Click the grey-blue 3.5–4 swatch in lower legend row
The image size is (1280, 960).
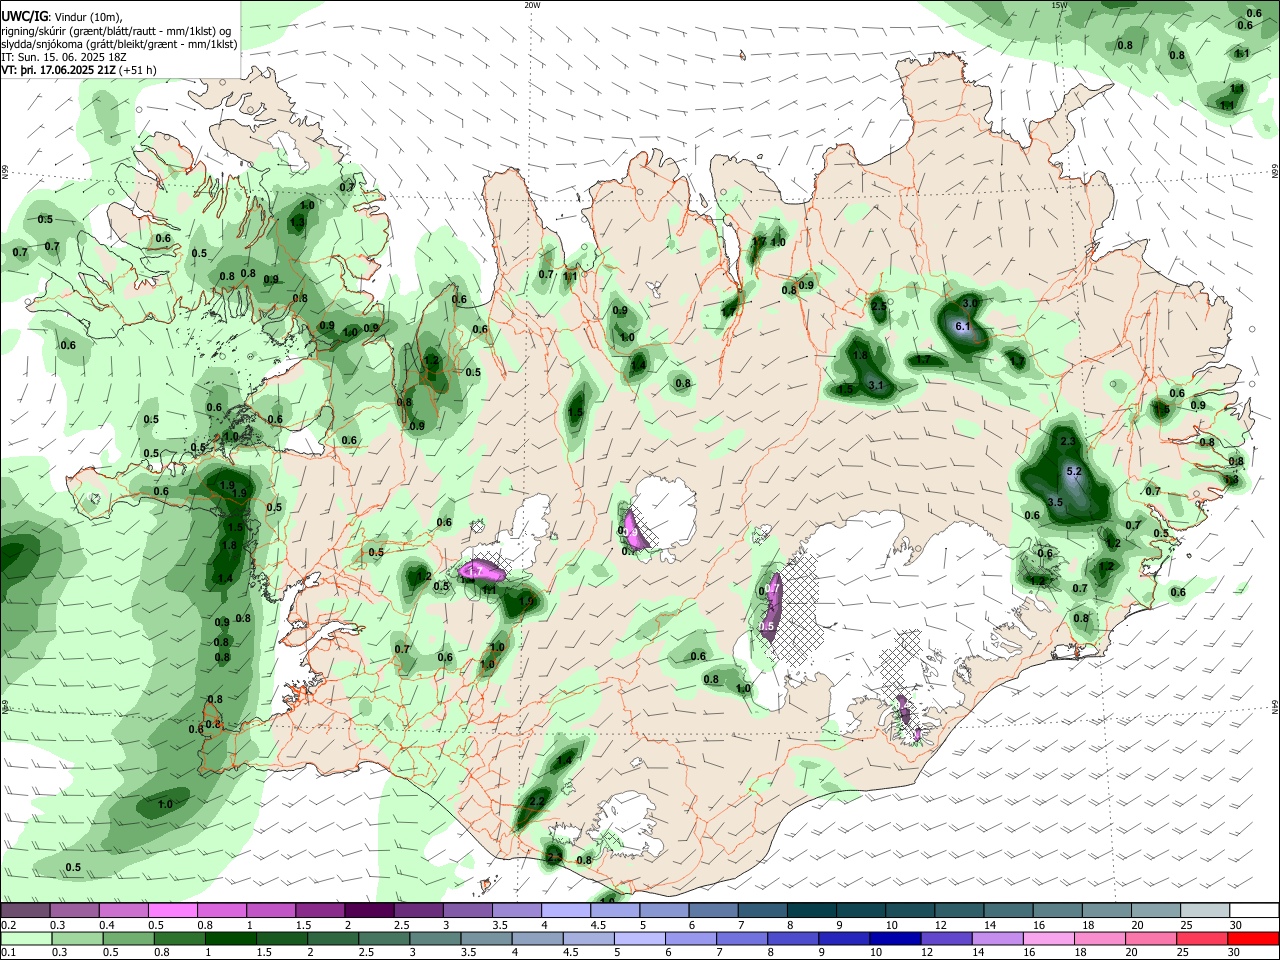[x=488, y=938]
